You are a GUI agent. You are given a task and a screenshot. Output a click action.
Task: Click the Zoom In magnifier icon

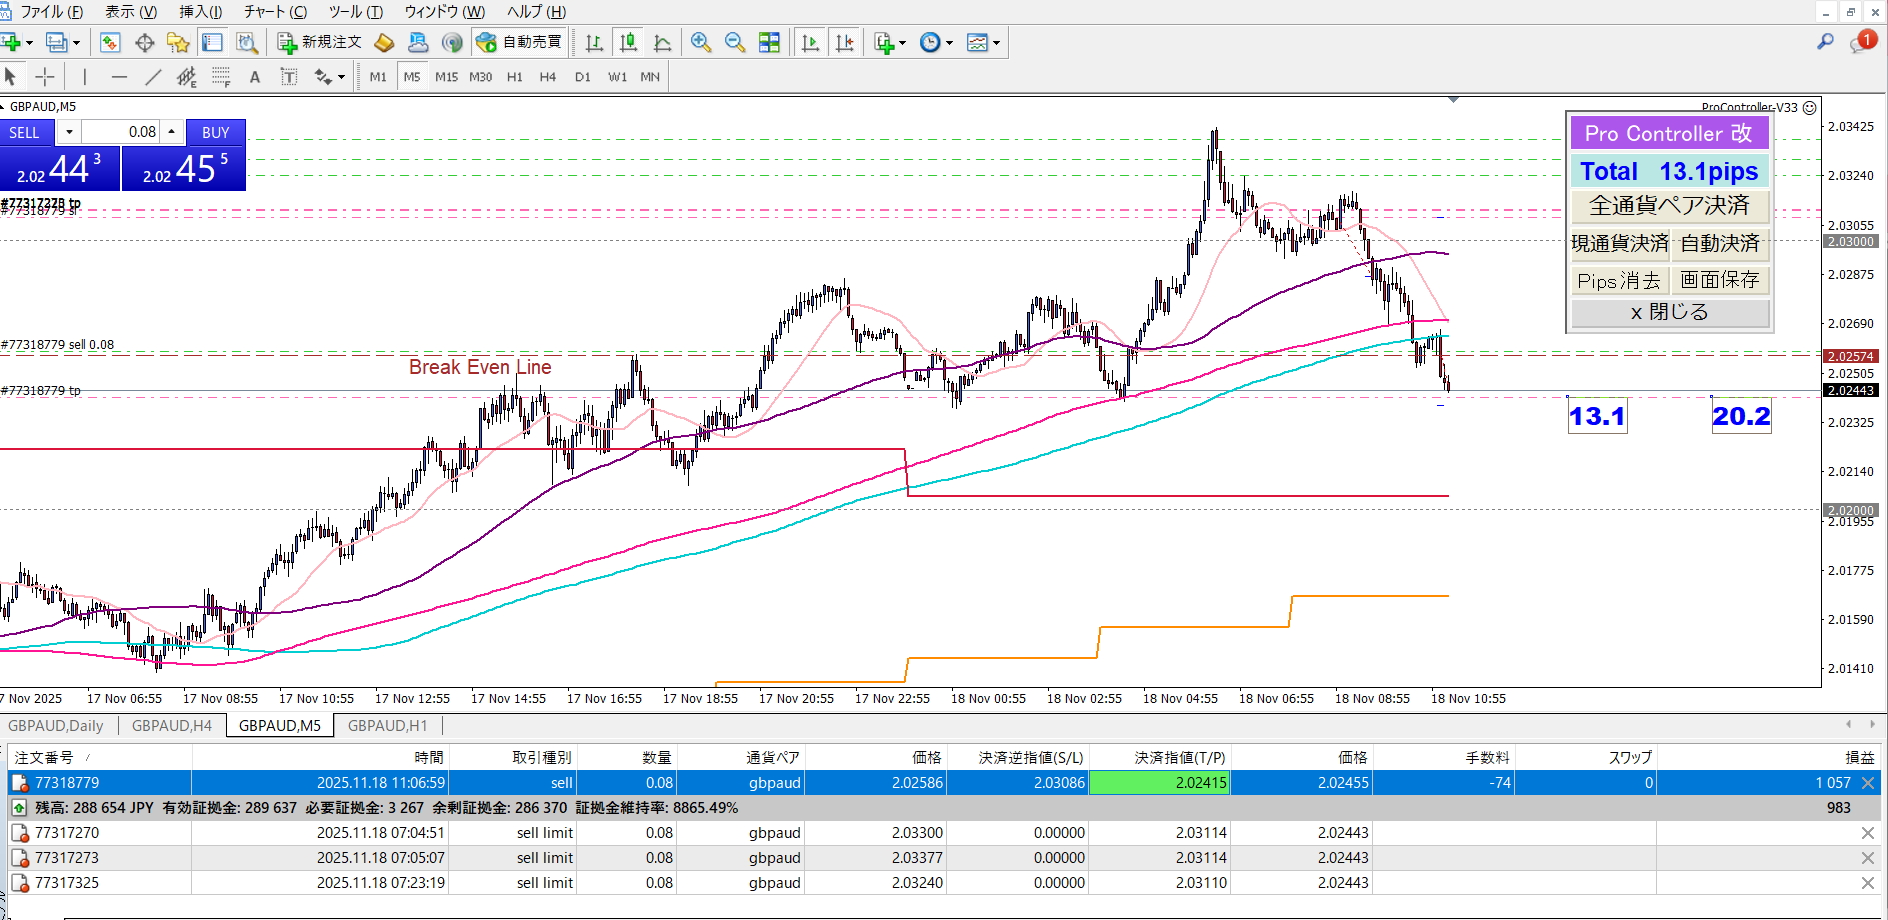coord(701,42)
